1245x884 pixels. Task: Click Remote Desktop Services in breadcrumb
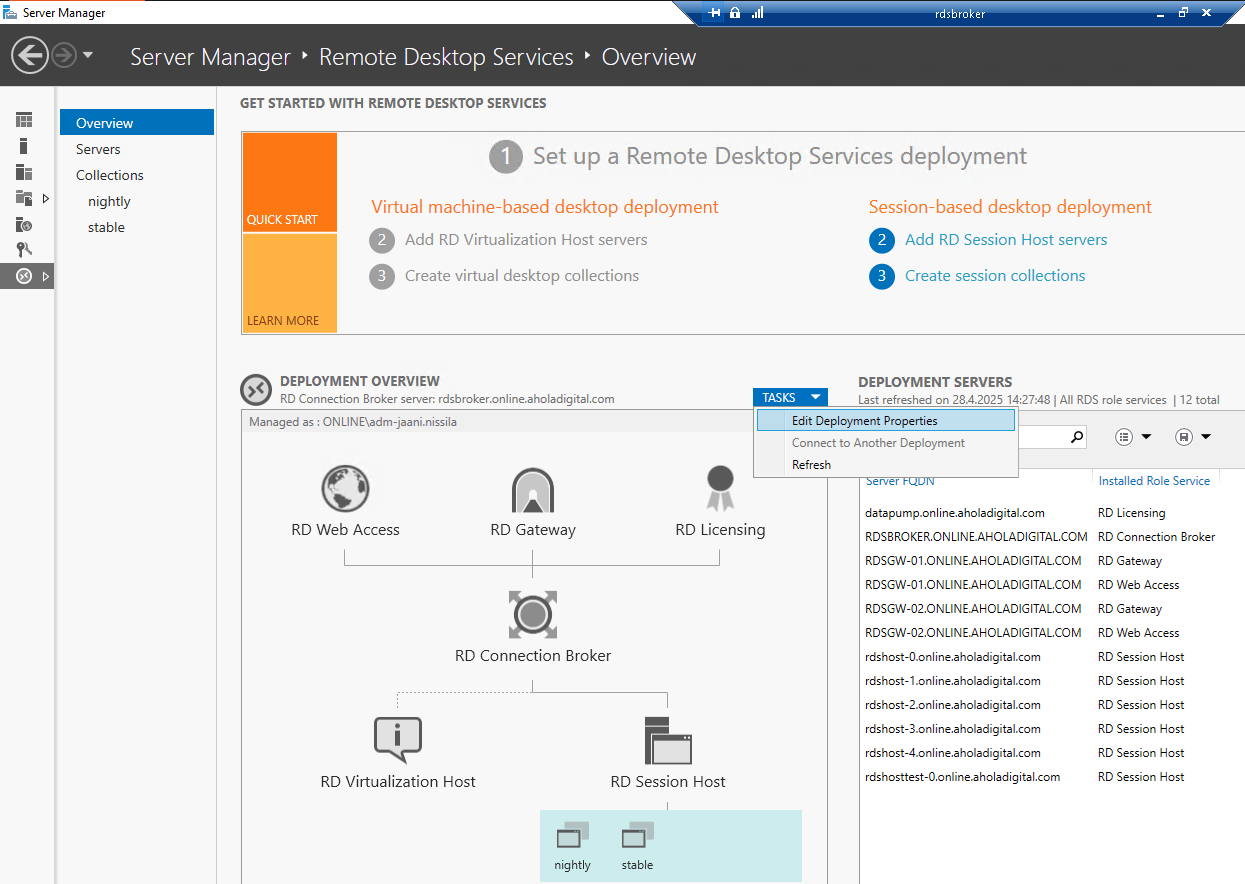(x=446, y=57)
